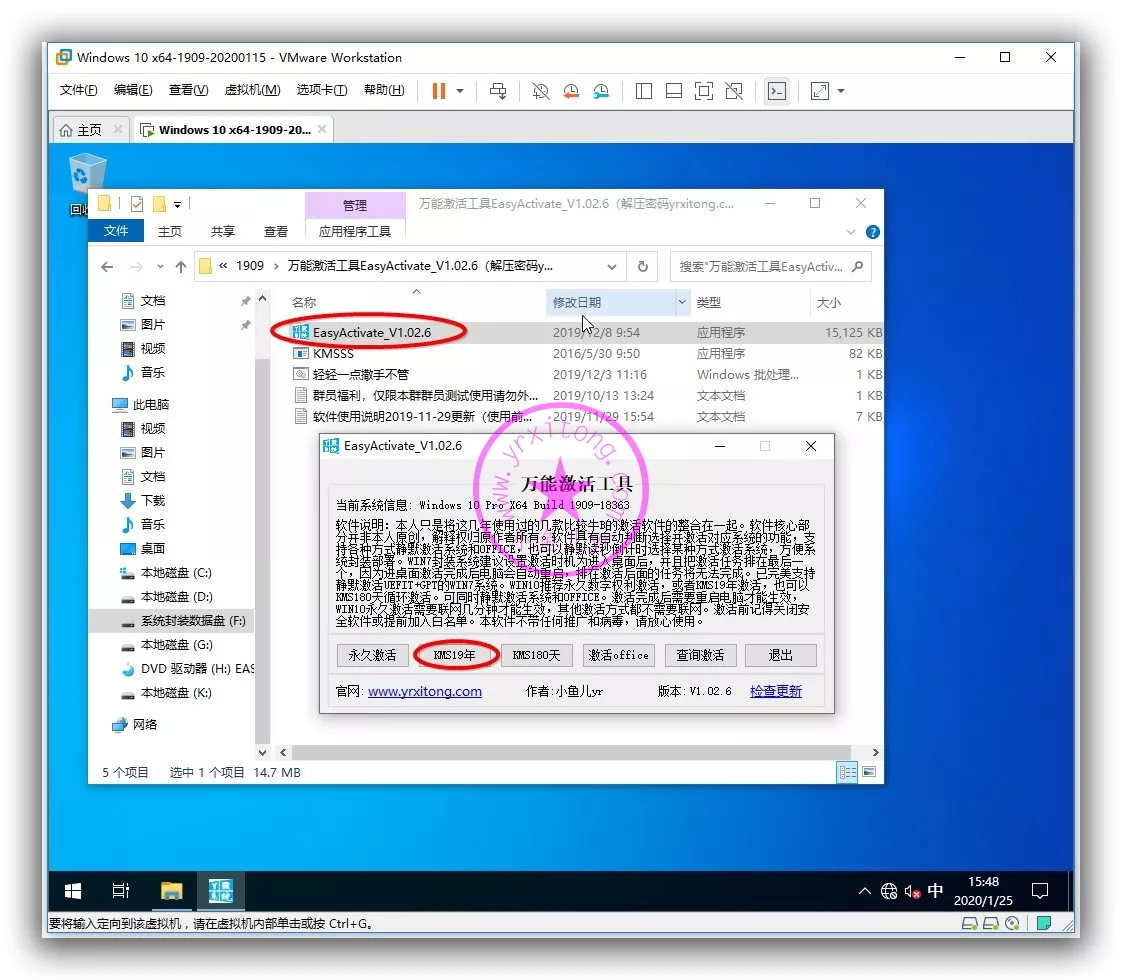1122x980 pixels.
Task: Click the Explorer refresh icon
Action: click(642, 267)
